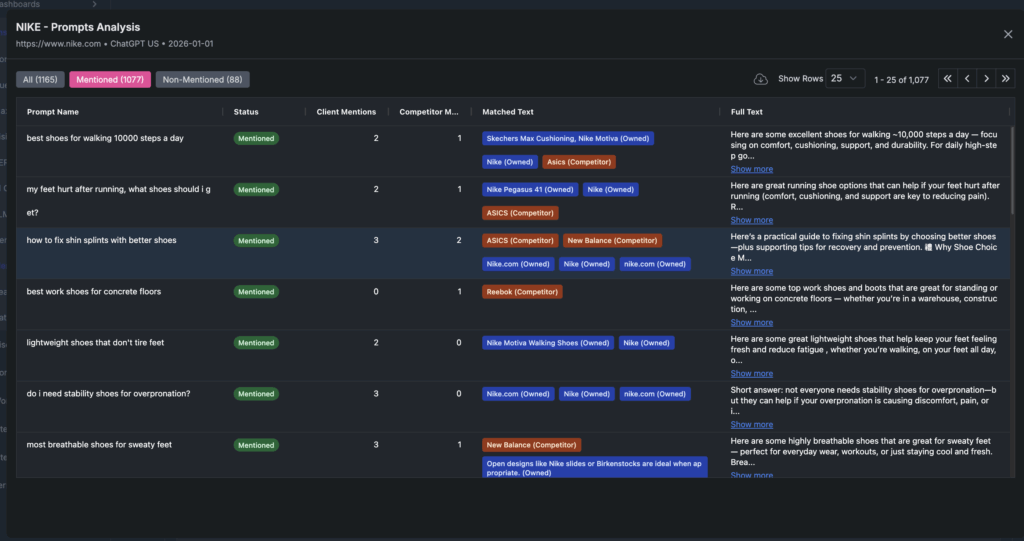Image resolution: width=1024 pixels, height=541 pixels.
Task: Switch to the All (1165) tab
Action: (40, 79)
